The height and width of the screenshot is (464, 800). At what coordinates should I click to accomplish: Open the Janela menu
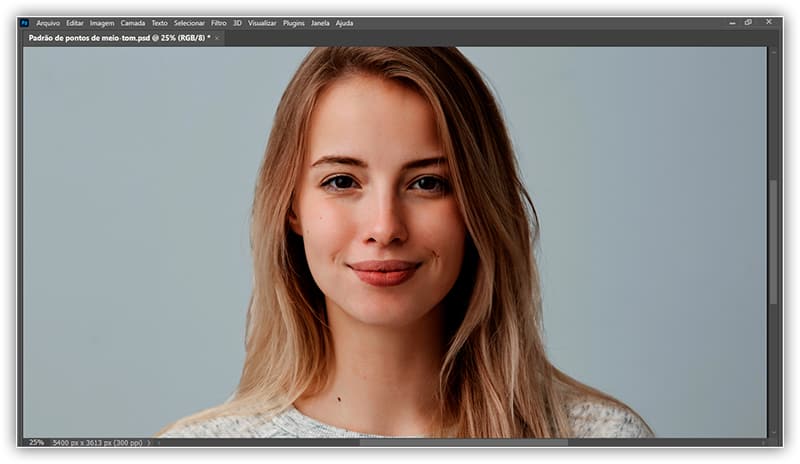(x=320, y=23)
